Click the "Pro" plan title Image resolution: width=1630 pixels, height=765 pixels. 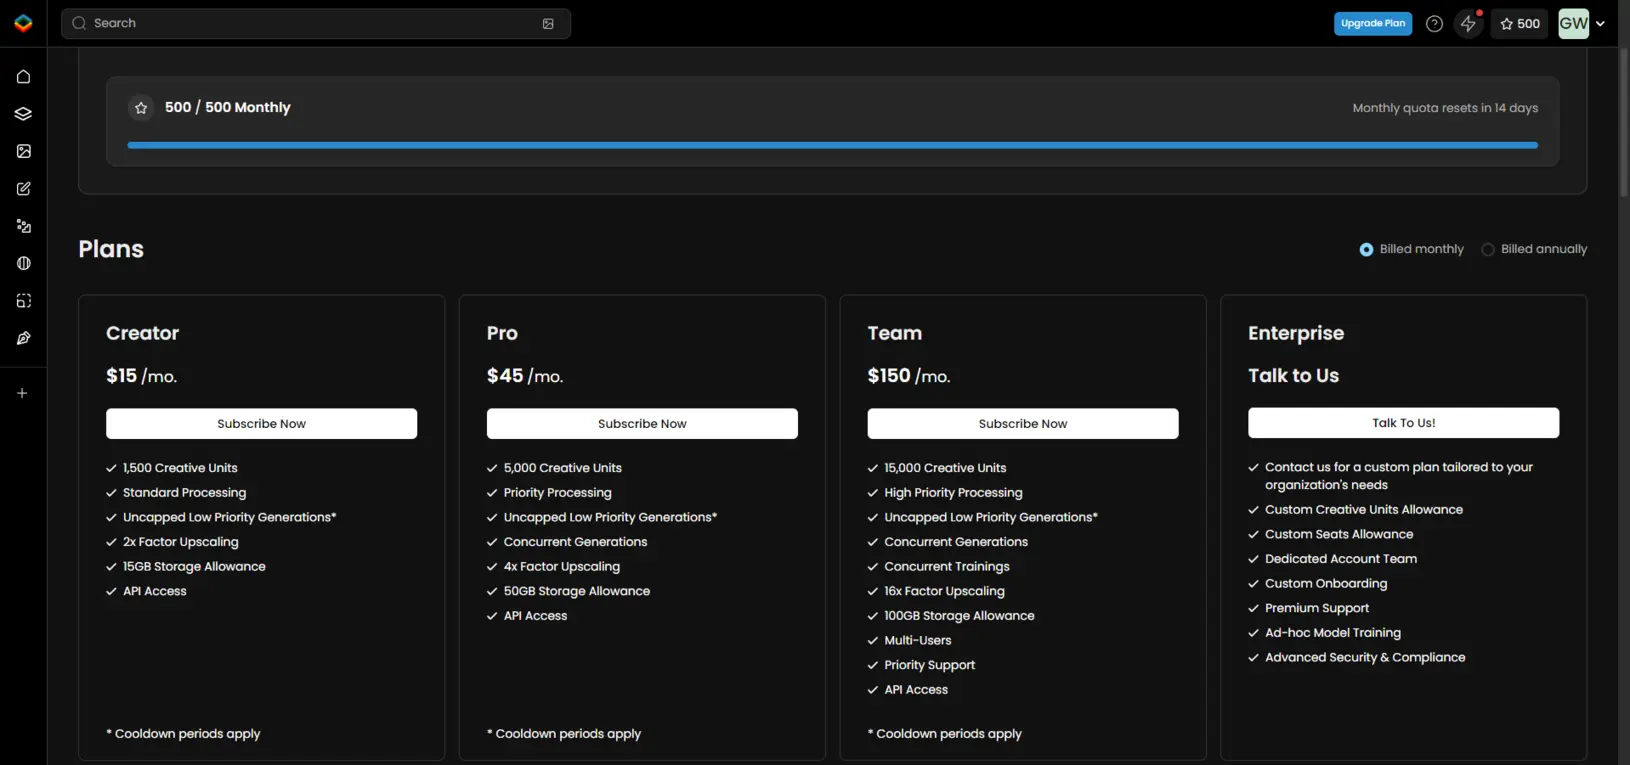(502, 333)
